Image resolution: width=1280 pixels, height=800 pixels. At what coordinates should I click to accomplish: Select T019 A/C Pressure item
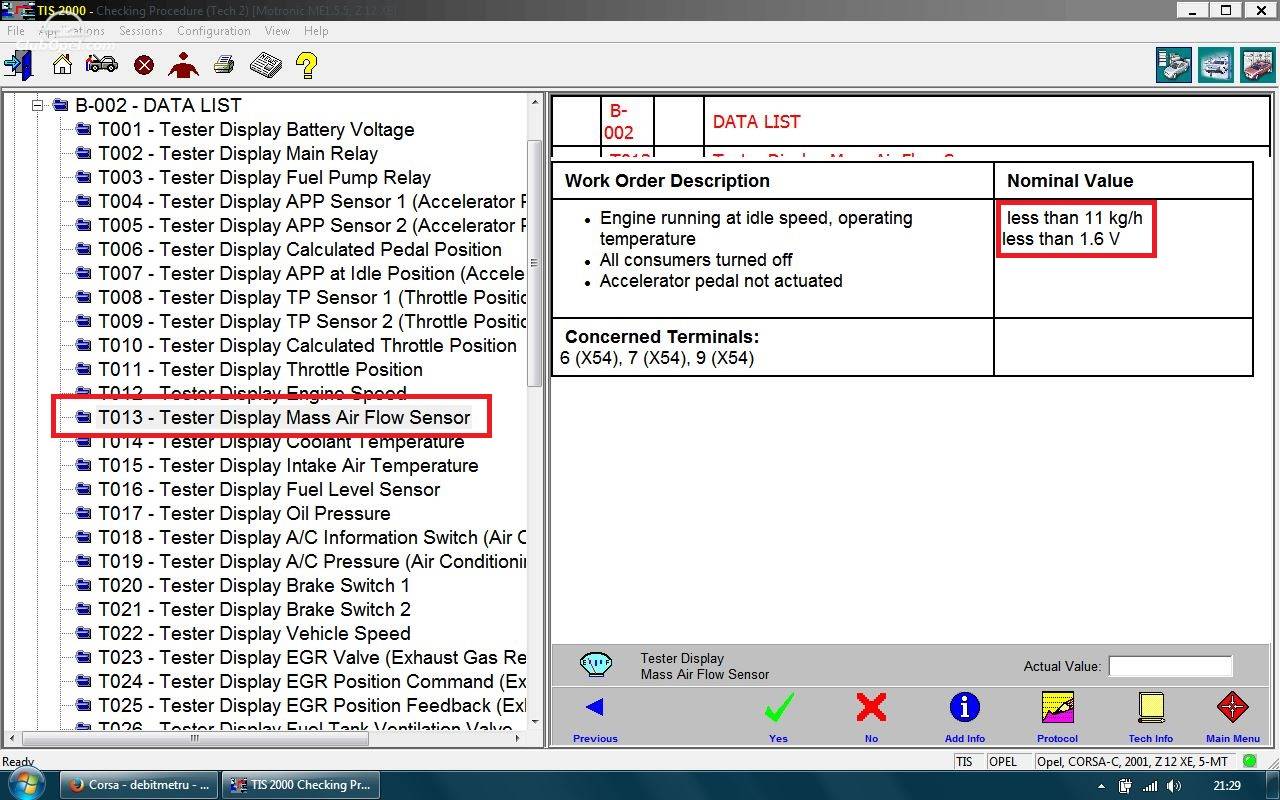click(312, 561)
